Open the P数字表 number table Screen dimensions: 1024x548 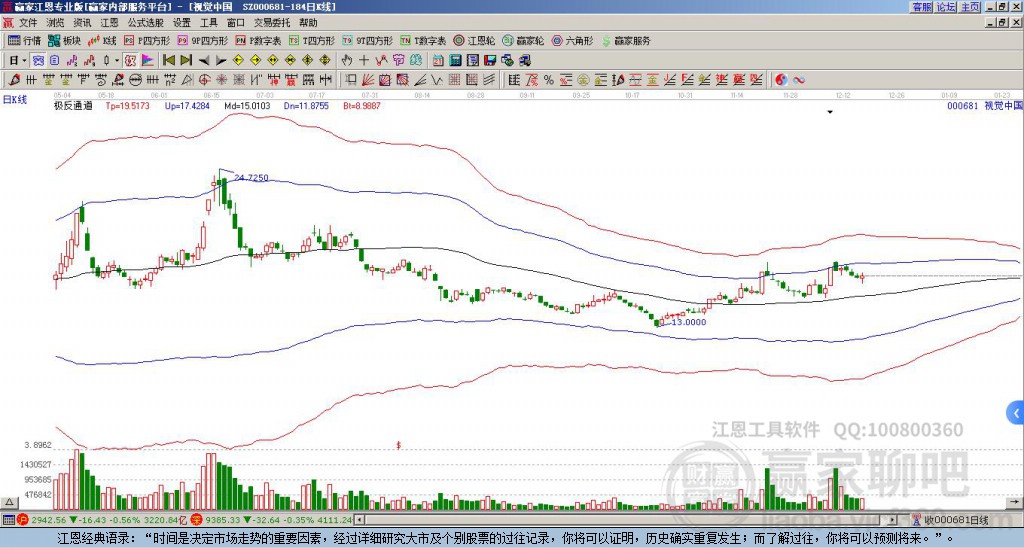[259, 40]
